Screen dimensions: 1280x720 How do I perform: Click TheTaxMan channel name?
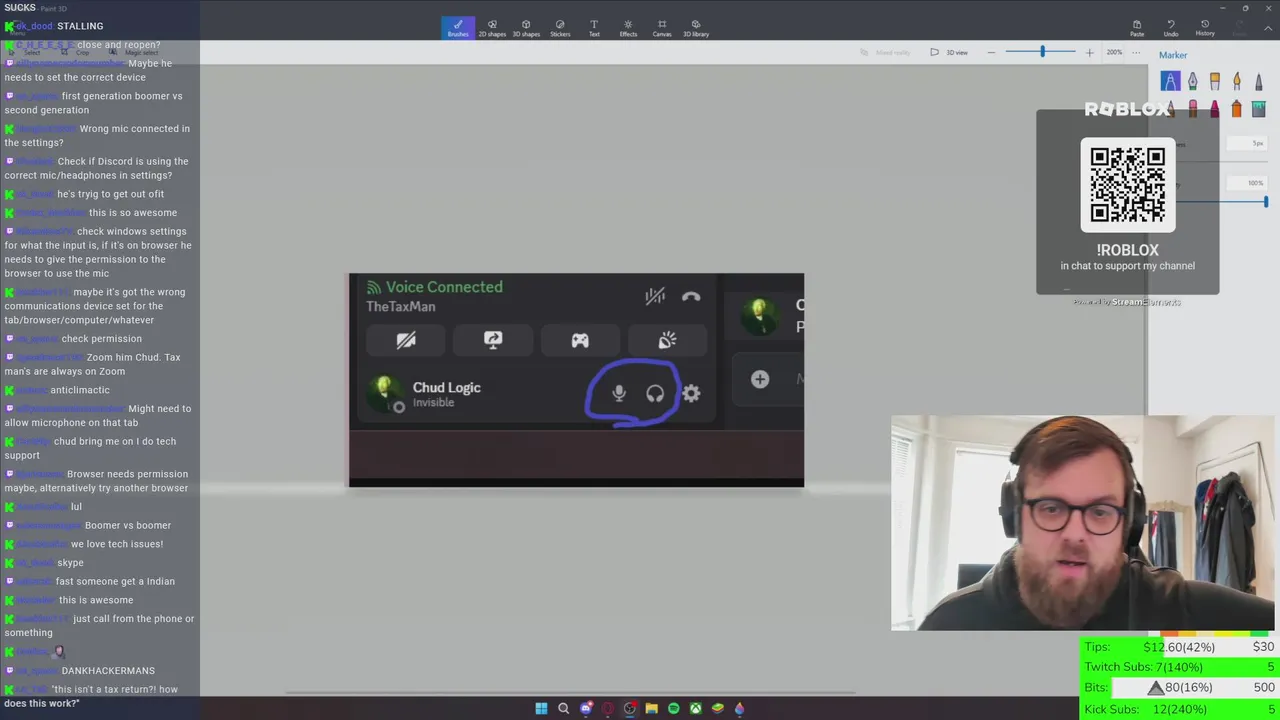click(400, 306)
